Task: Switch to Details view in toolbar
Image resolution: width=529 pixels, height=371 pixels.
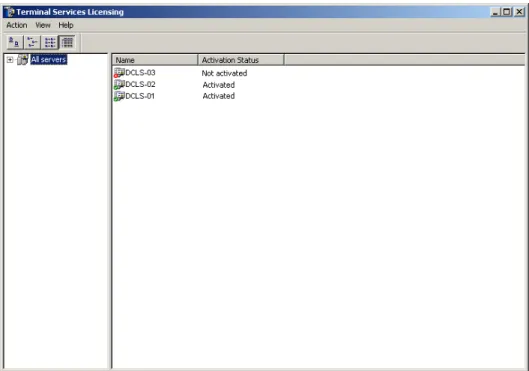Action: [67, 42]
